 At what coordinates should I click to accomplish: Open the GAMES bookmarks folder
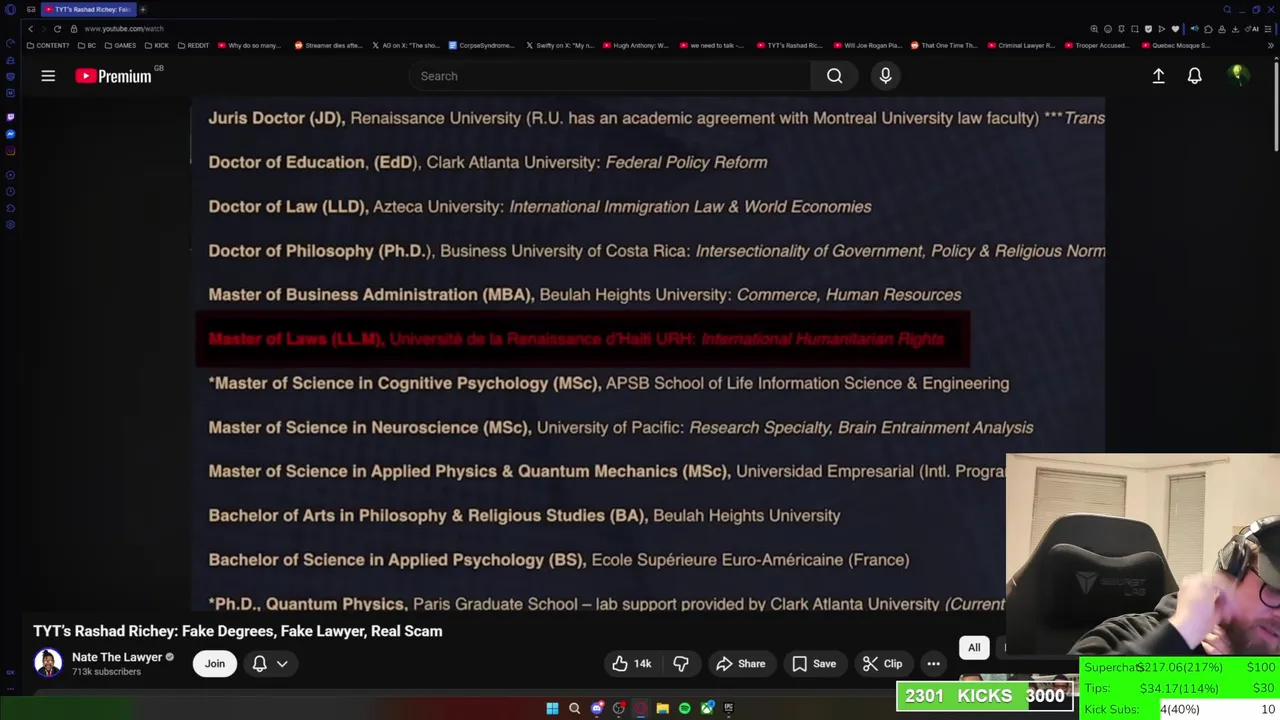[121, 45]
